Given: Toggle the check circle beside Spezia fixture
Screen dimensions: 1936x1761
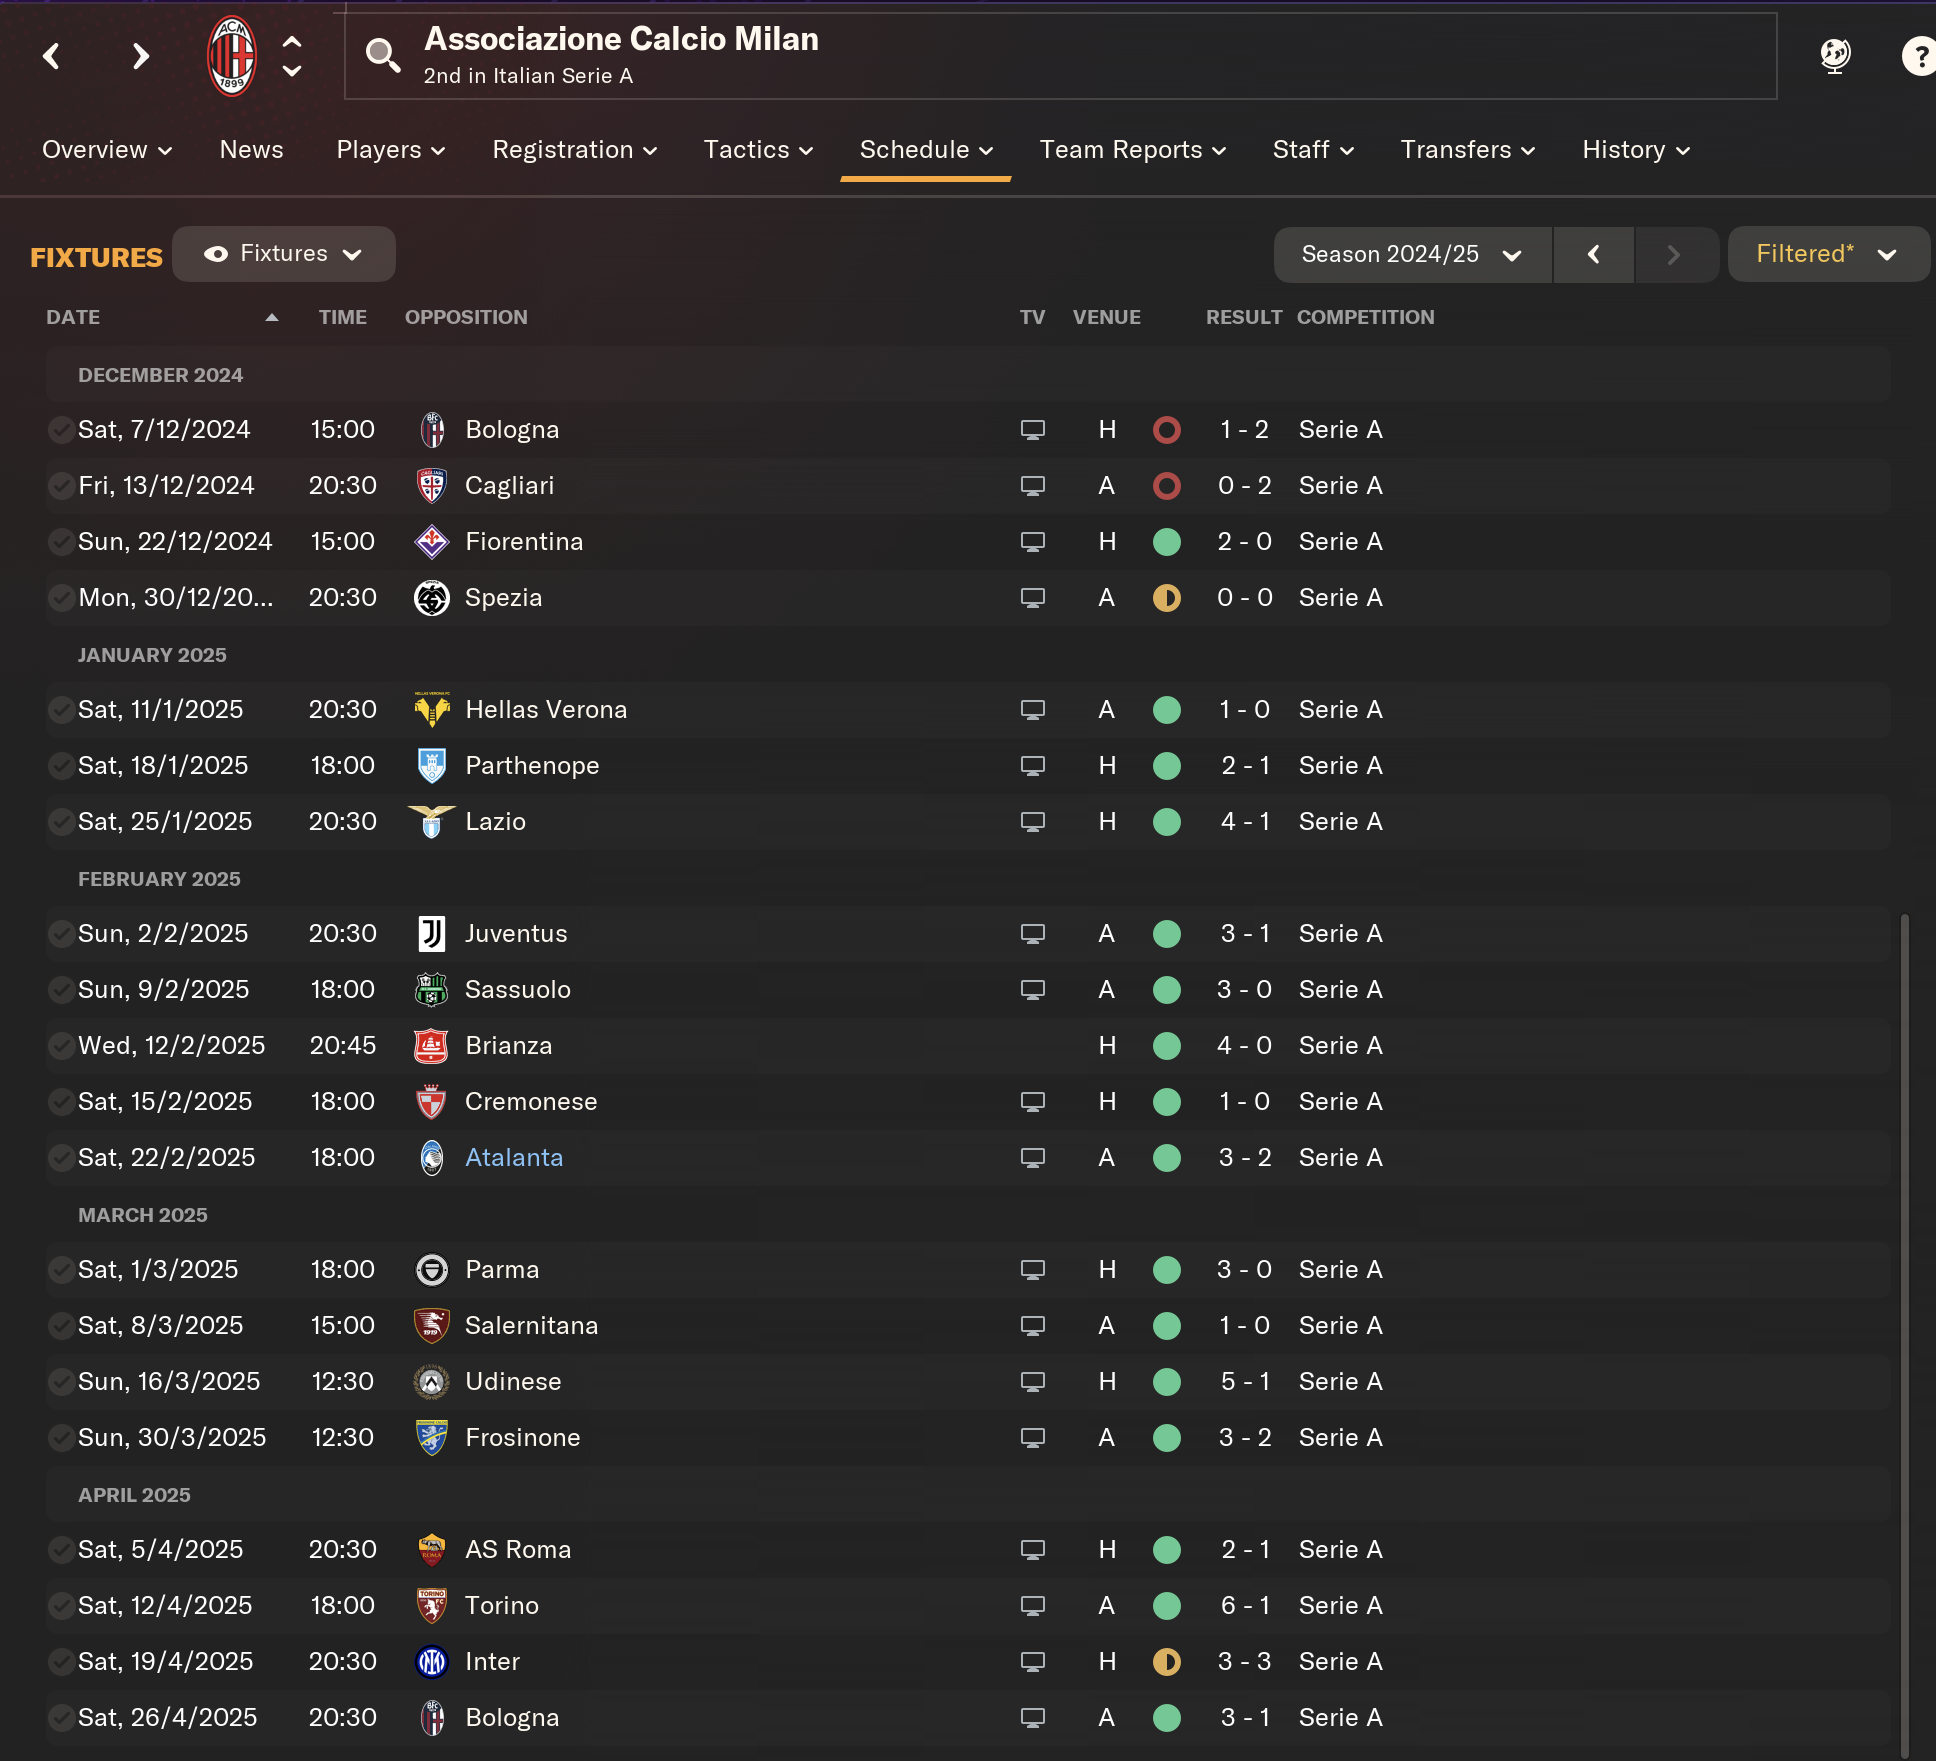Looking at the screenshot, I should [60, 598].
